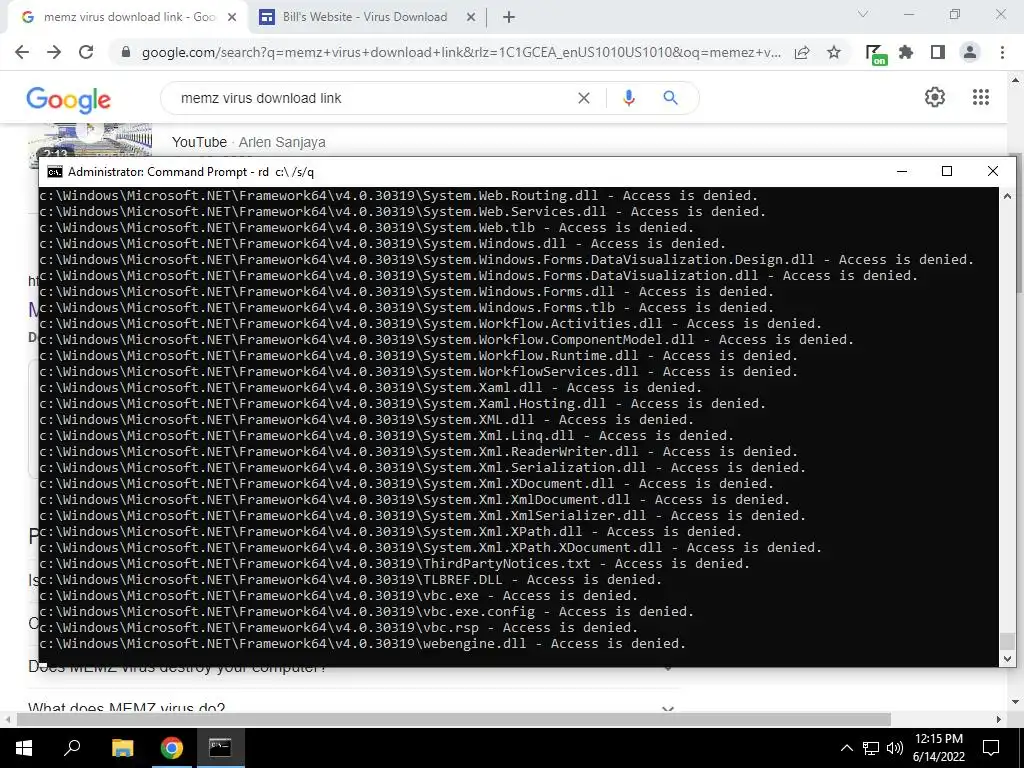Open the Extensions puzzle piece menu
Image resolution: width=1024 pixels, height=768 pixels.
906,52
